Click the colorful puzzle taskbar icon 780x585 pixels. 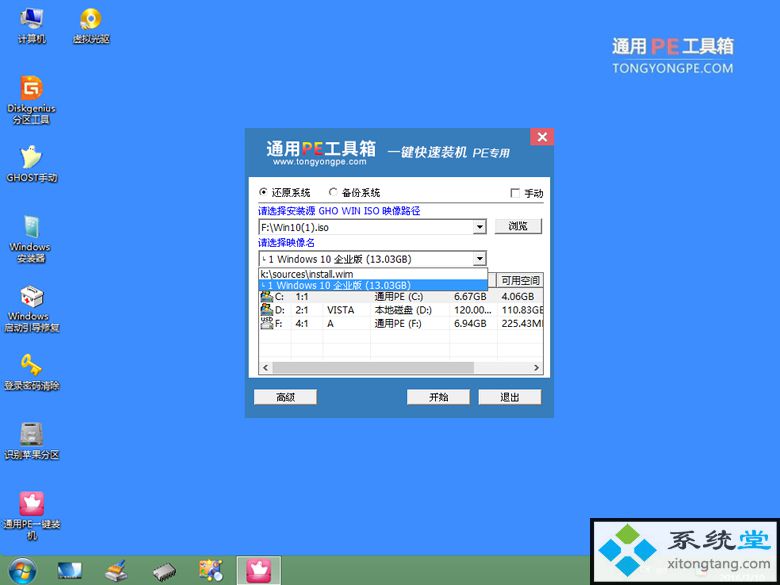(x=211, y=571)
